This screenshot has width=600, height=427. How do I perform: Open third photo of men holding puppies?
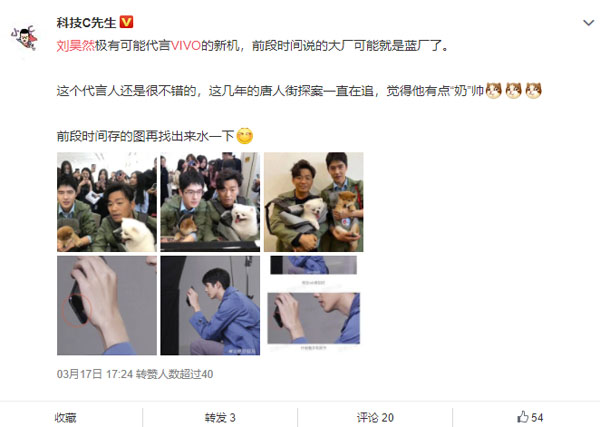pyautogui.click(x=314, y=202)
